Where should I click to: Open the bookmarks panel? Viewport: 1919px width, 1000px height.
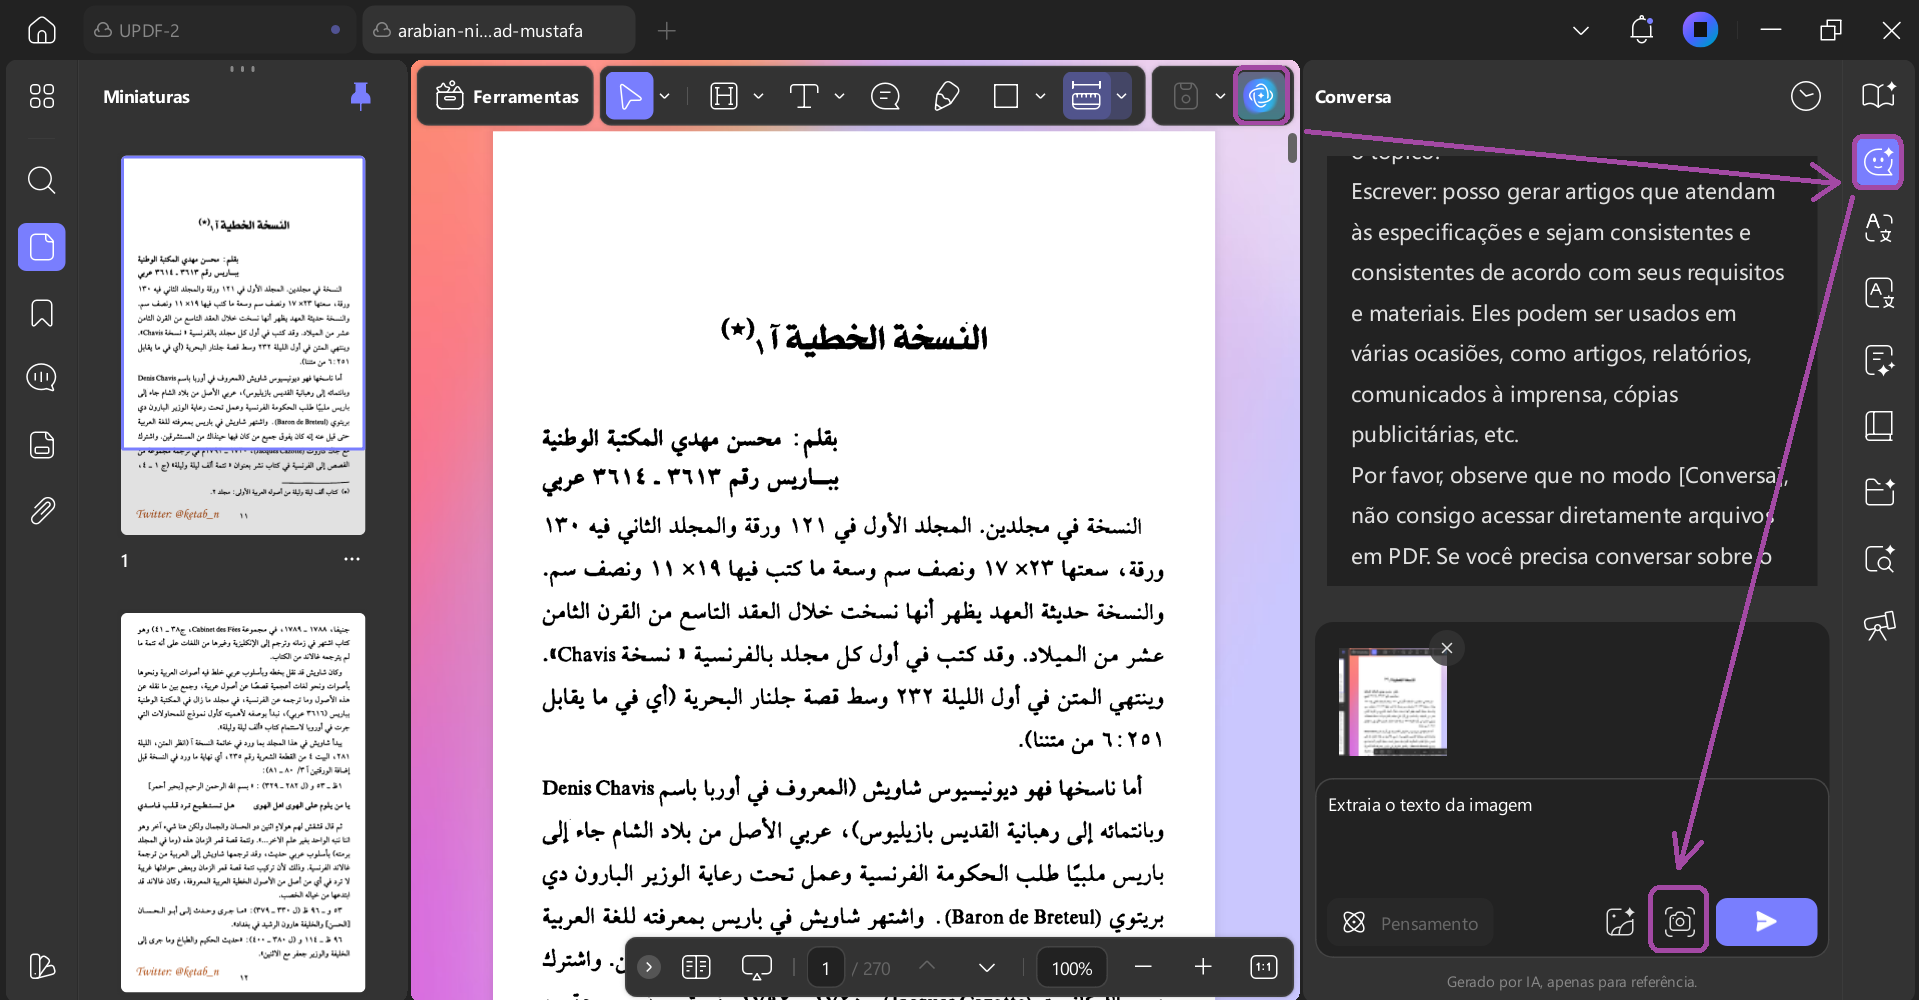point(42,313)
